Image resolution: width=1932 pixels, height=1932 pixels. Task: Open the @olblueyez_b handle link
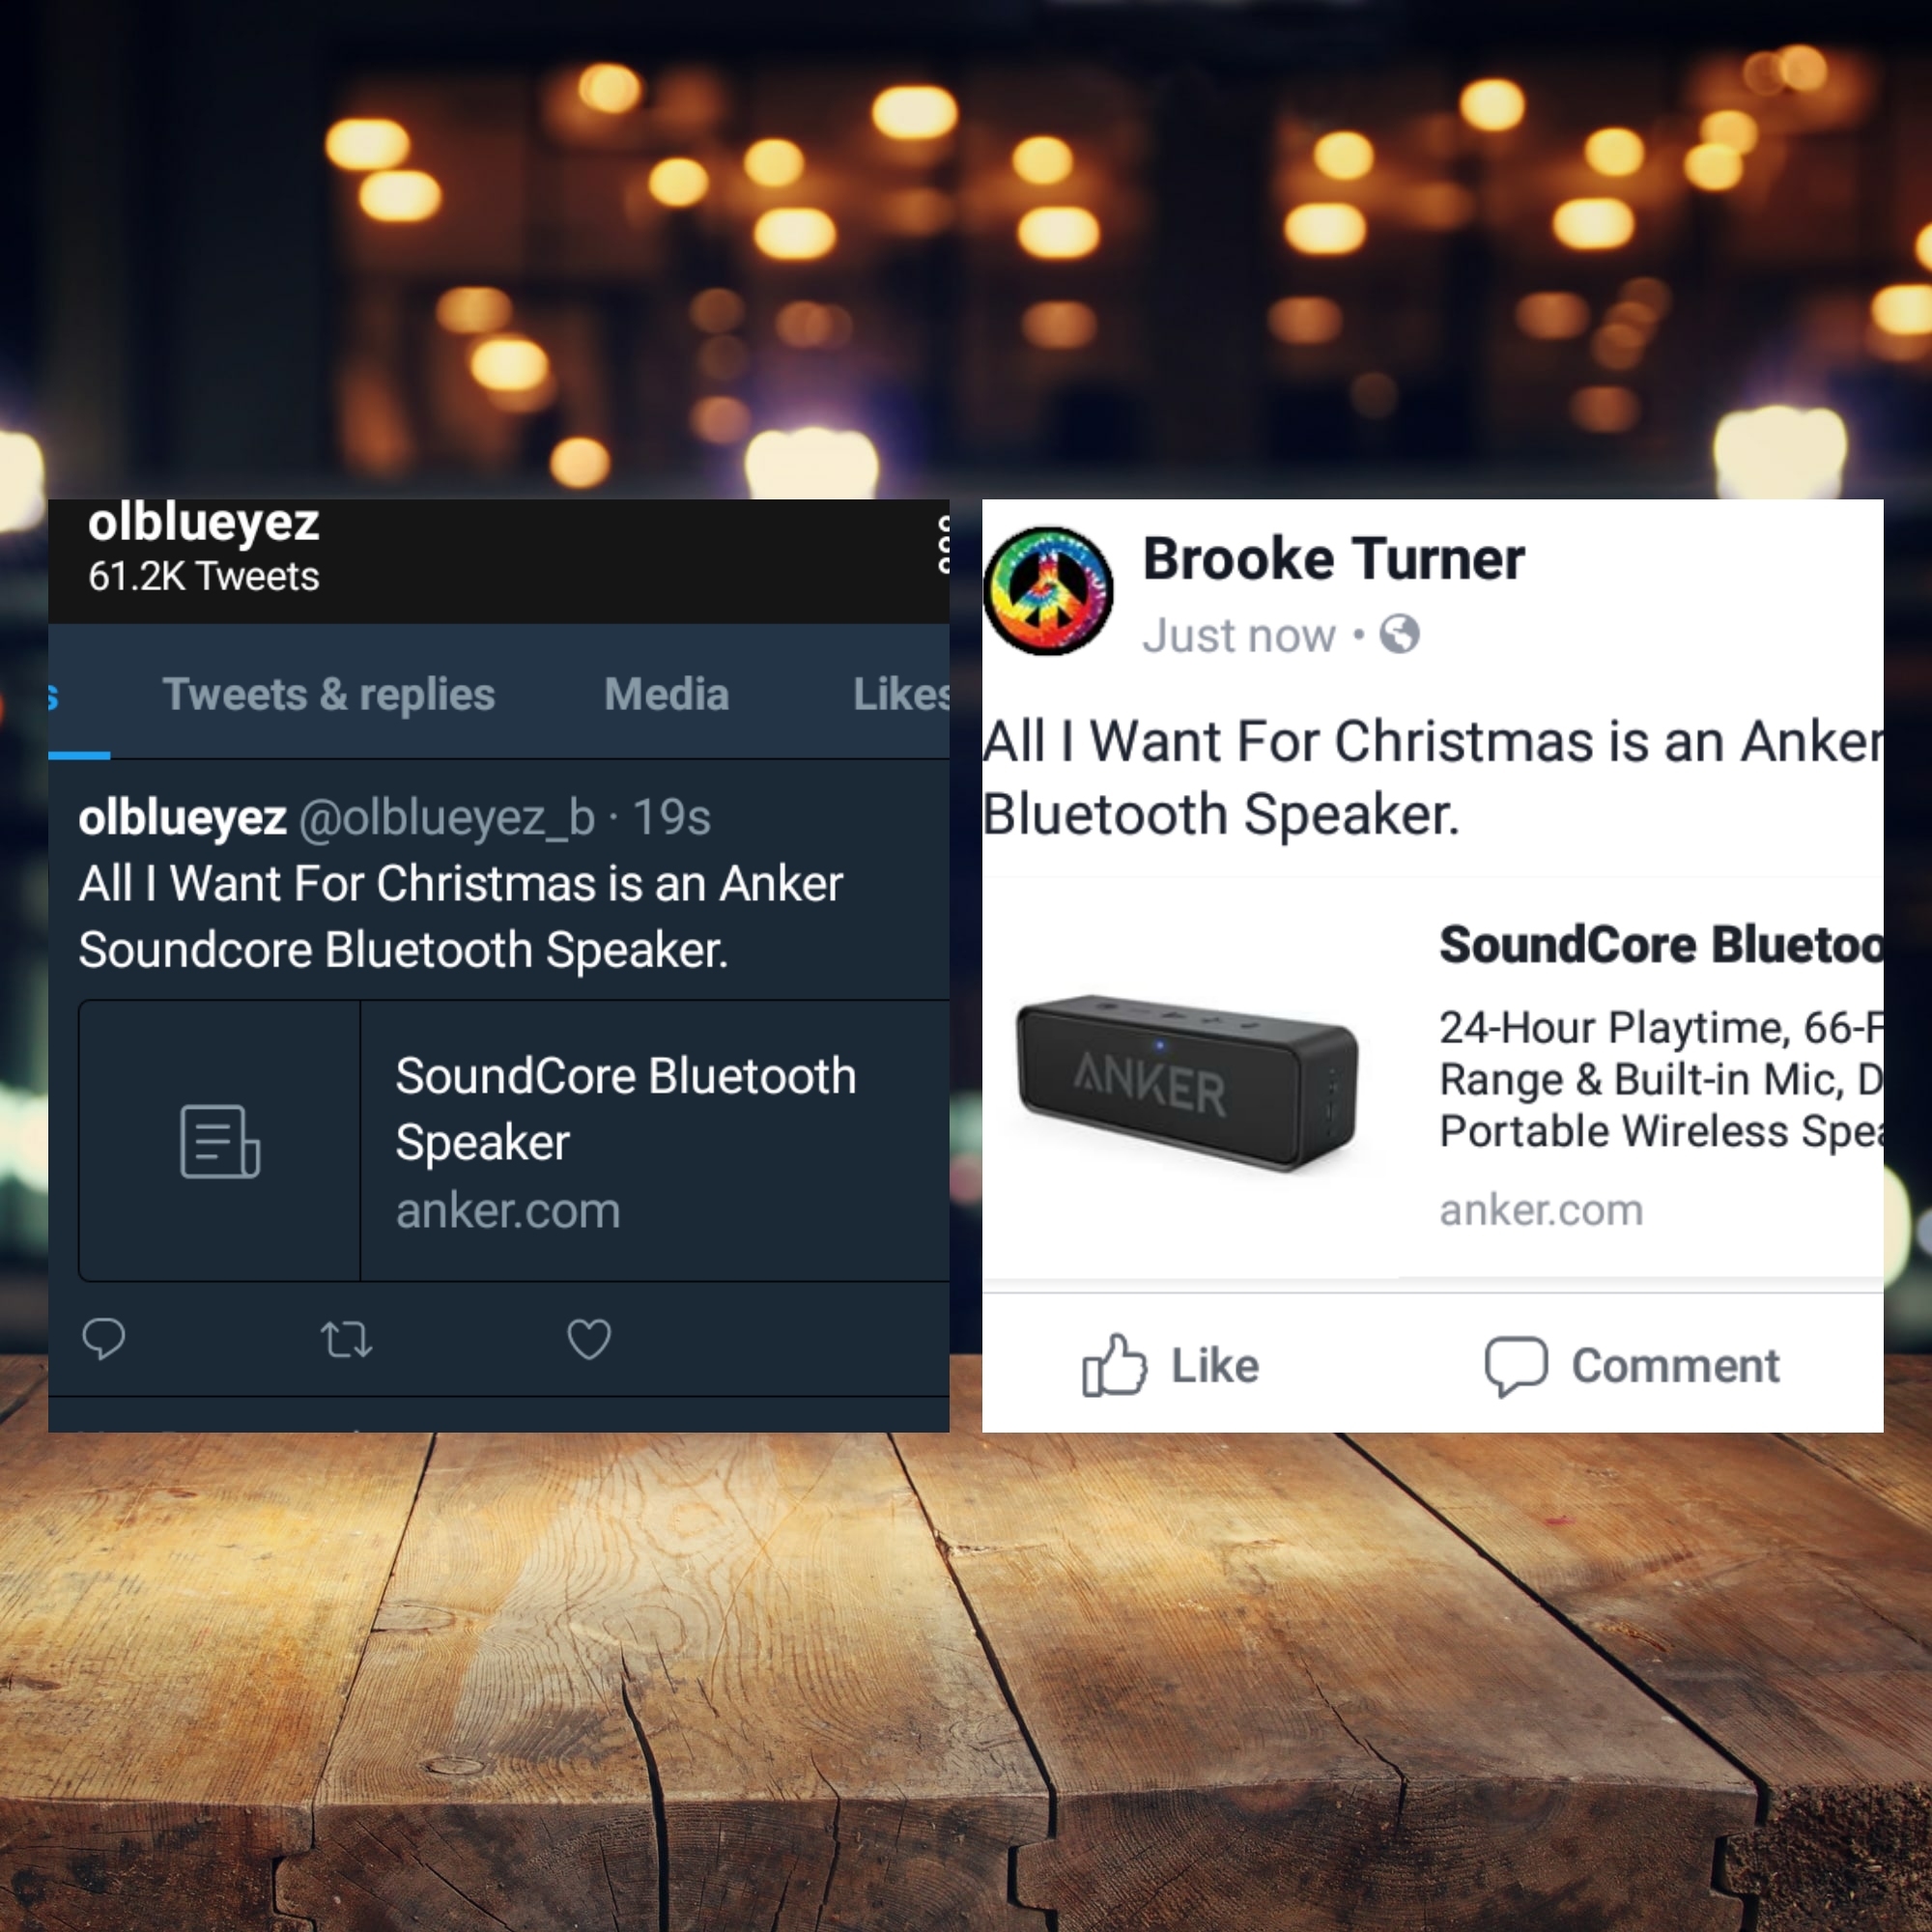pyautogui.click(x=447, y=818)
